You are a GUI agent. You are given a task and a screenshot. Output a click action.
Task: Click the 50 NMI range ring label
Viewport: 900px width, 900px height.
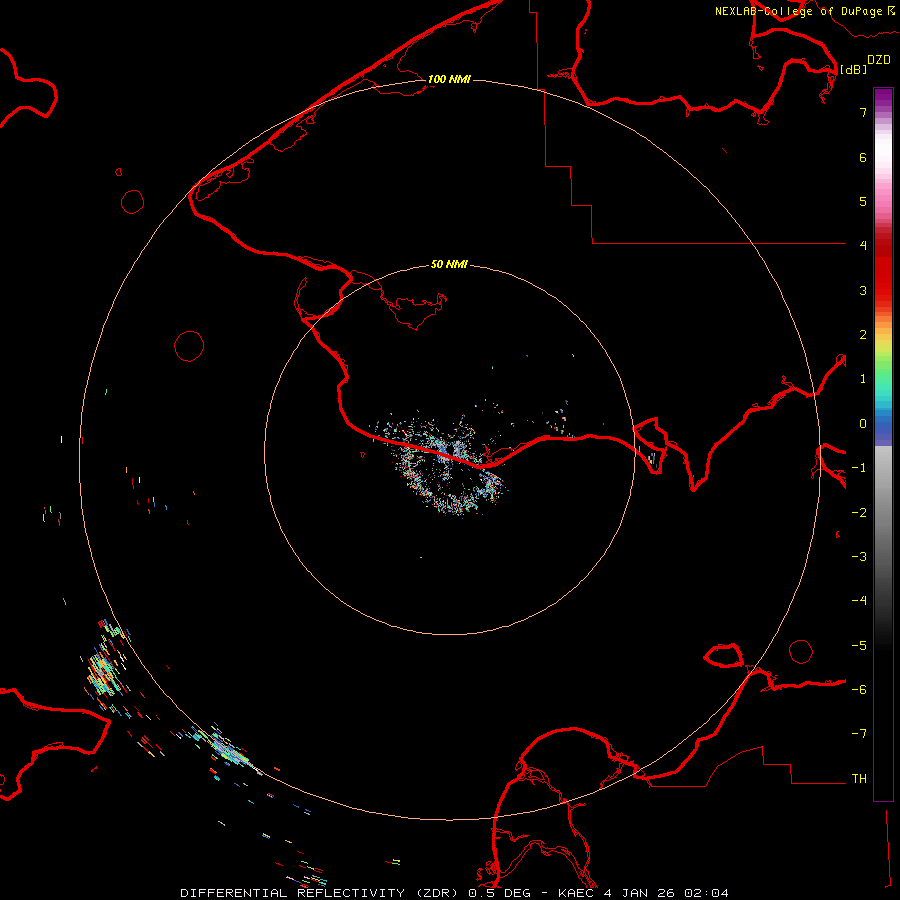pyautogui.click(x=449, y=264)
